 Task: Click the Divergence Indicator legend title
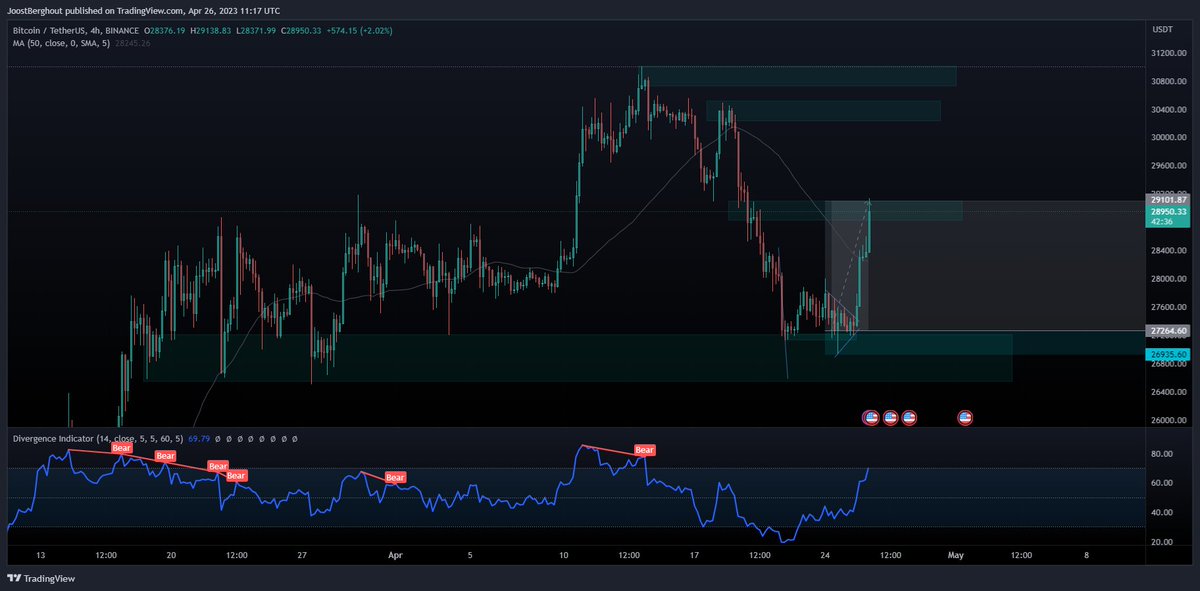tap(98, 438)
